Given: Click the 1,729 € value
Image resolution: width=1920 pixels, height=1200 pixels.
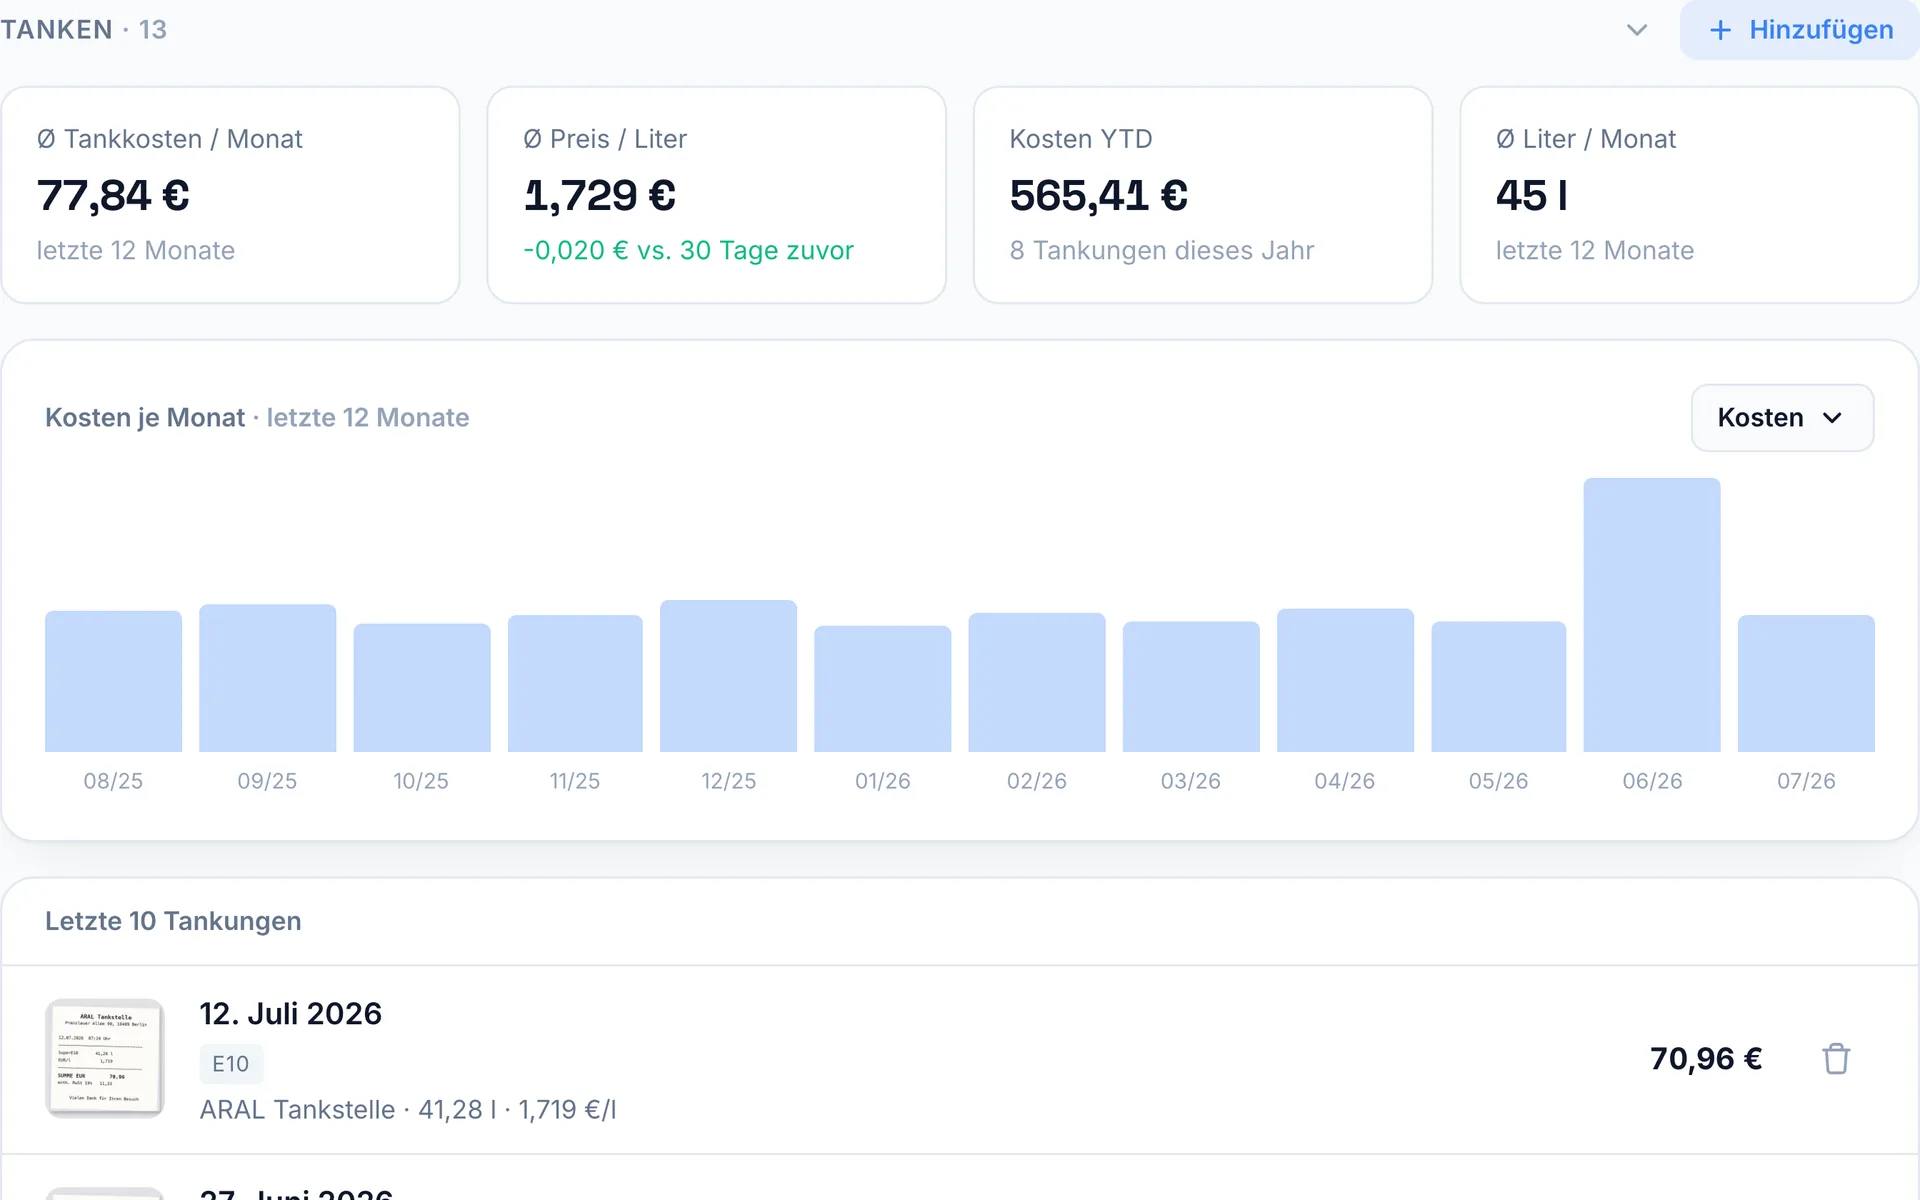Looking at the screenshot, I should (x=600, y=195).
